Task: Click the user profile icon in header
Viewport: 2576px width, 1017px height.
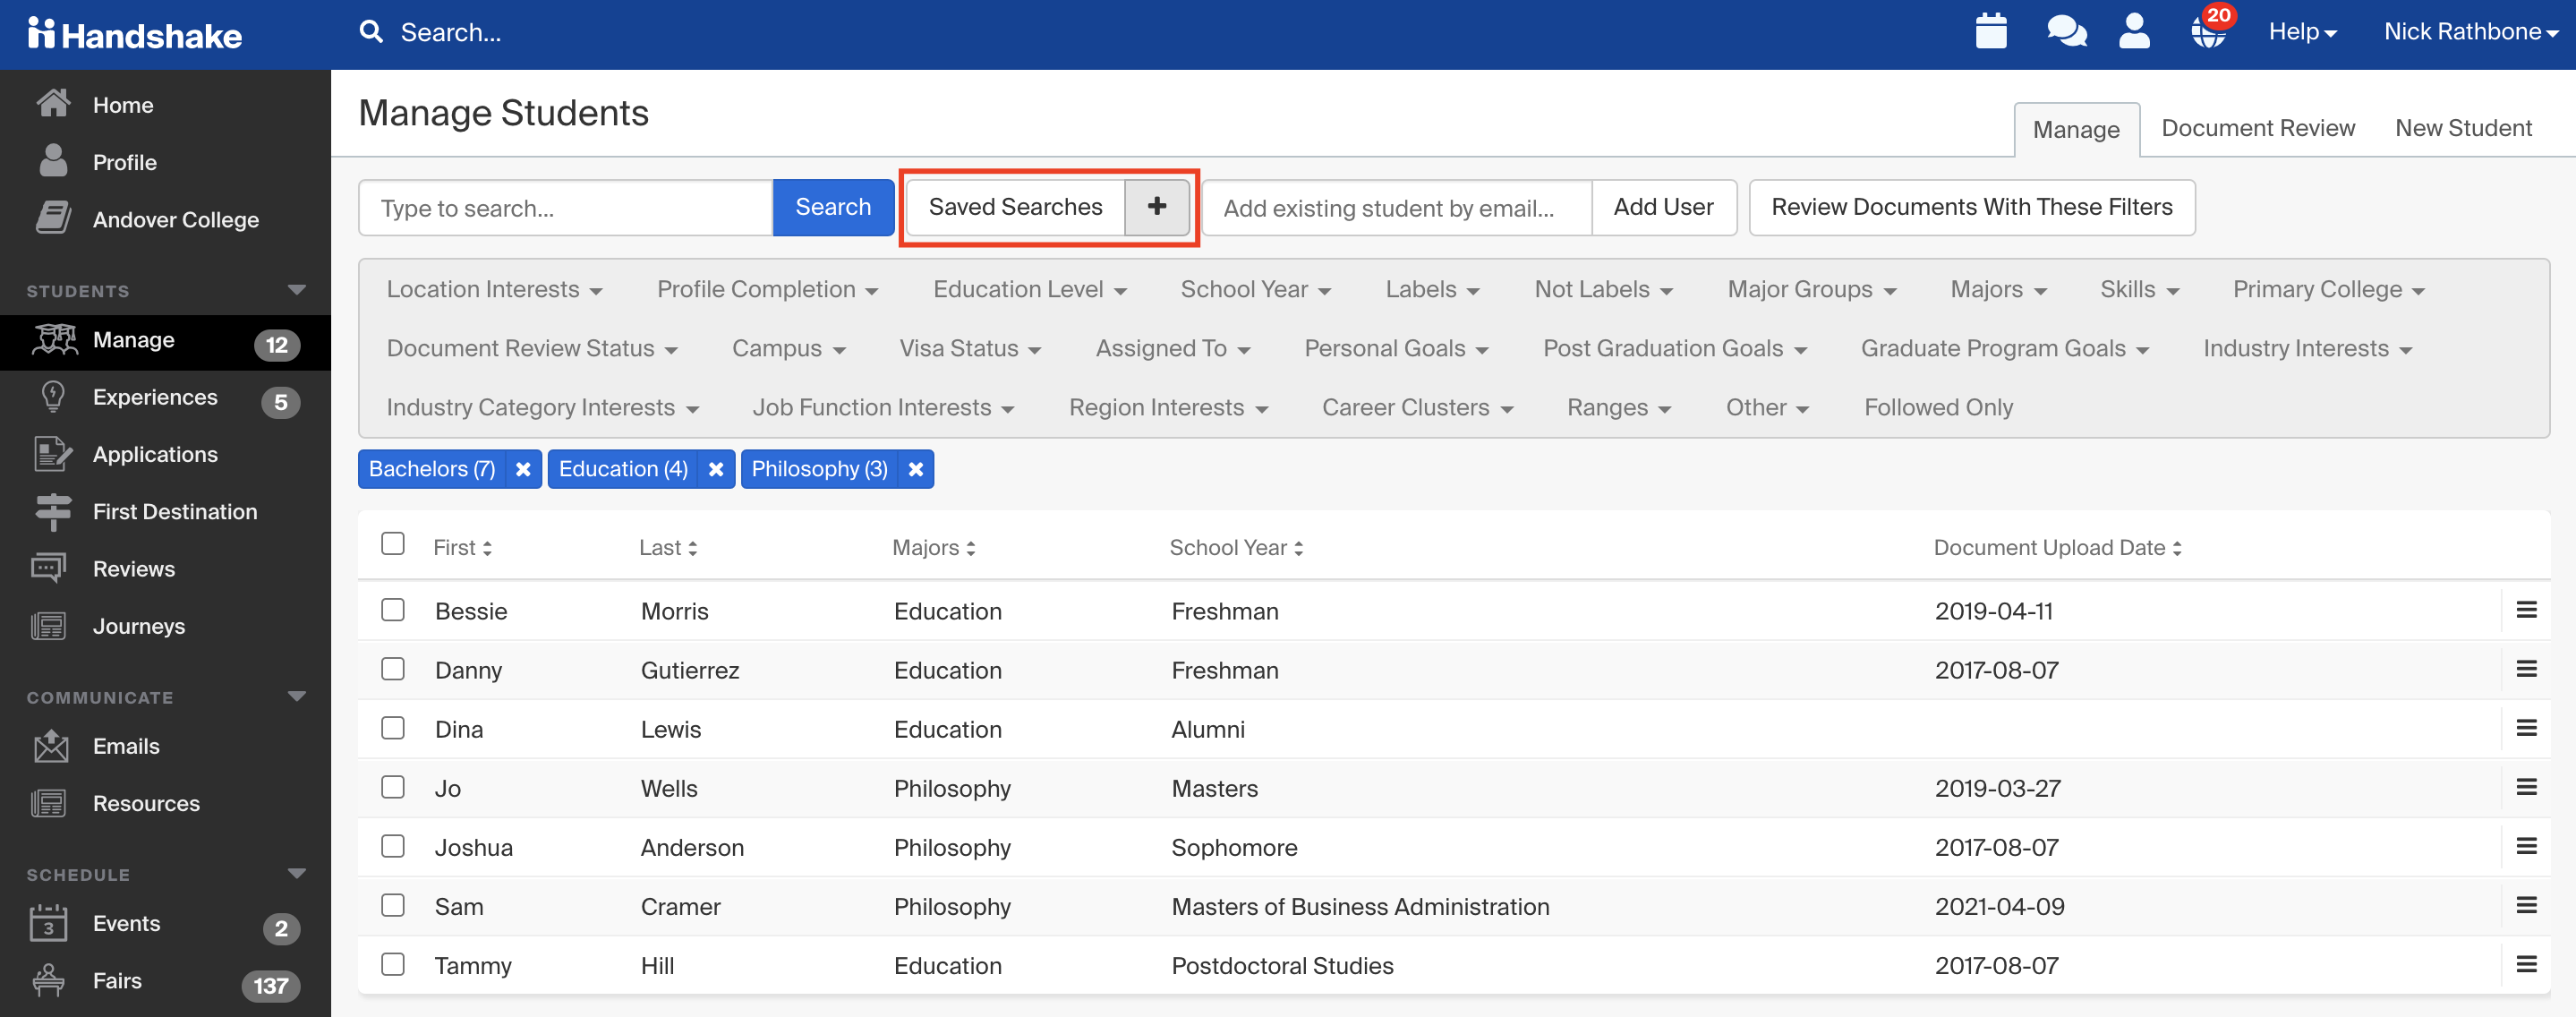Action: (x=2134, y=31)
